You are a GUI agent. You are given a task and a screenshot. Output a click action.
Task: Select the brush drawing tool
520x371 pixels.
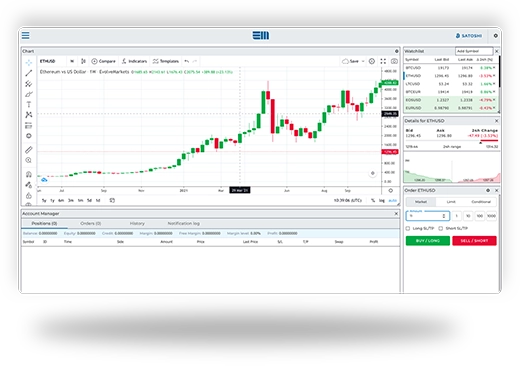[x=29, y=94]
